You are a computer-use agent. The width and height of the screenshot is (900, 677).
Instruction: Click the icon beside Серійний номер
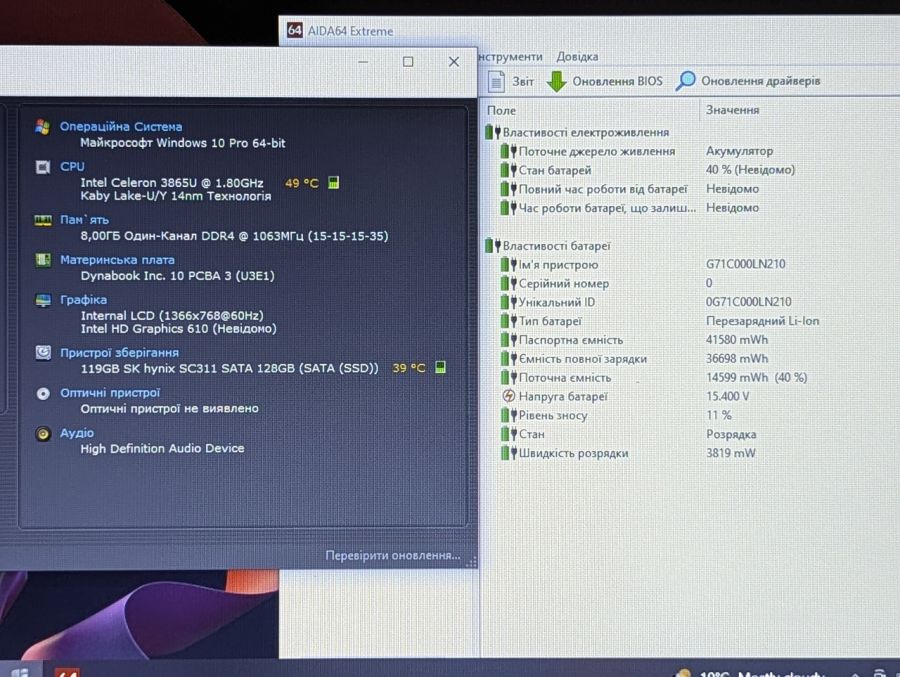coord(508,284)
